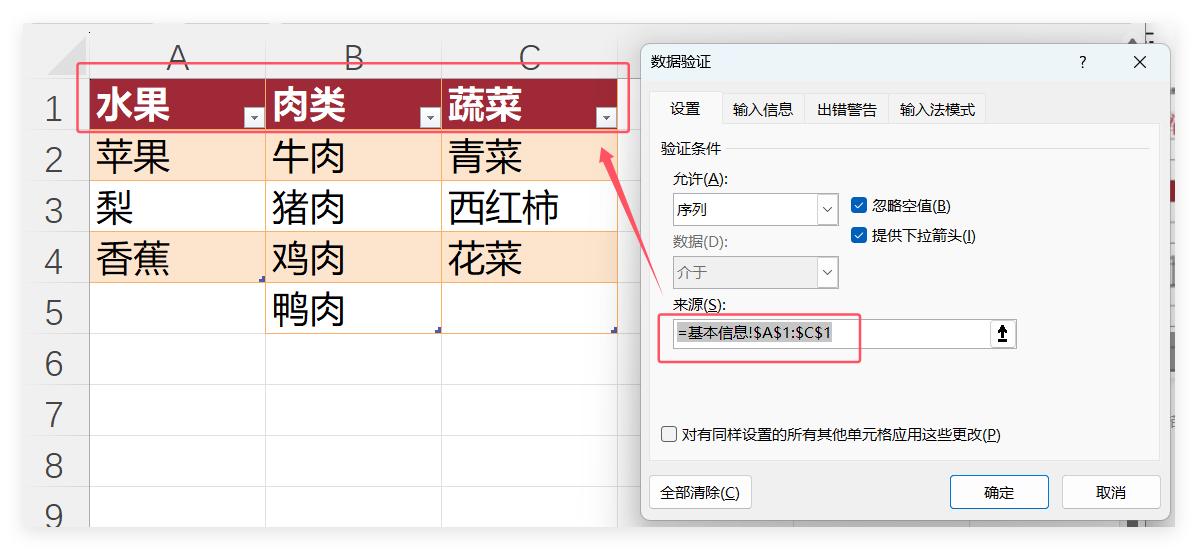1198x550 pixels.
Task: Close the 数据验证 dialog with X
Action: [x=1140, y=63]
